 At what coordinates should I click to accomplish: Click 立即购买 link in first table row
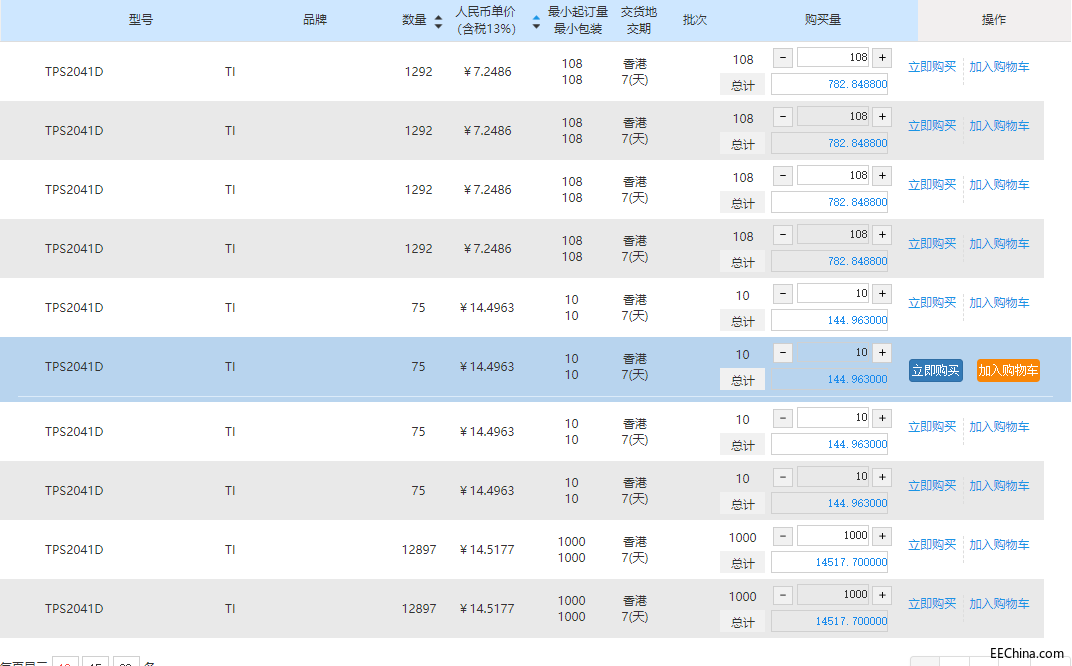coord(931,66)
